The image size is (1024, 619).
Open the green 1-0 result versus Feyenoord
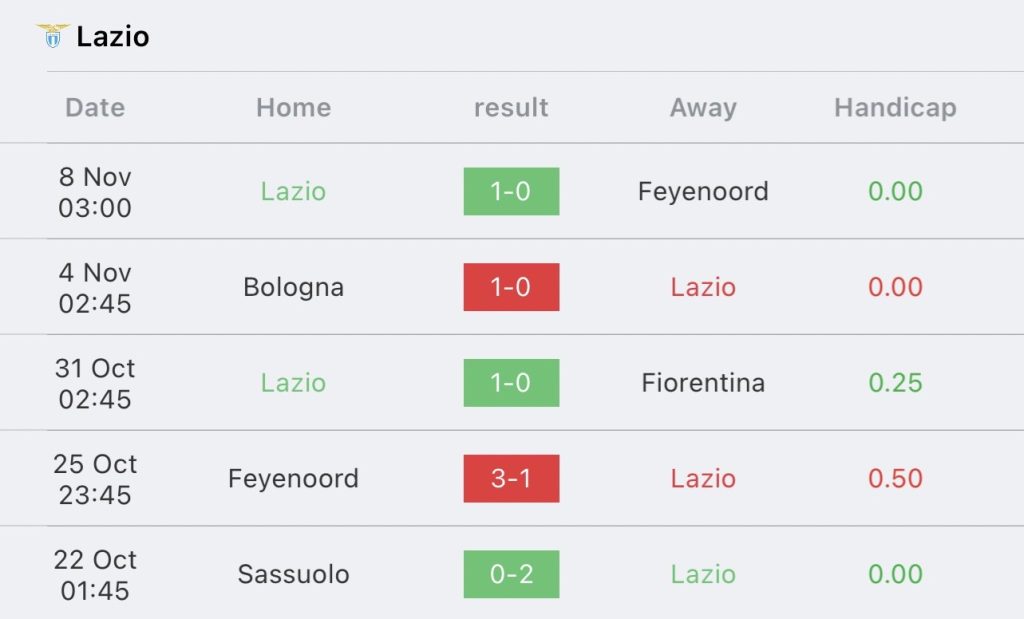[511, 191]
